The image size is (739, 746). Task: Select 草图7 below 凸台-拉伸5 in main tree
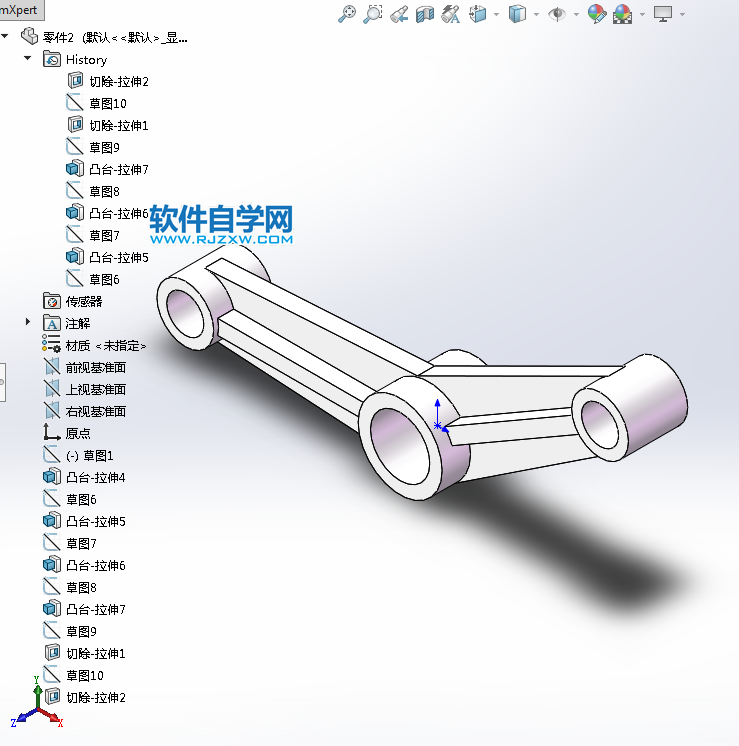tap(70, 543)
